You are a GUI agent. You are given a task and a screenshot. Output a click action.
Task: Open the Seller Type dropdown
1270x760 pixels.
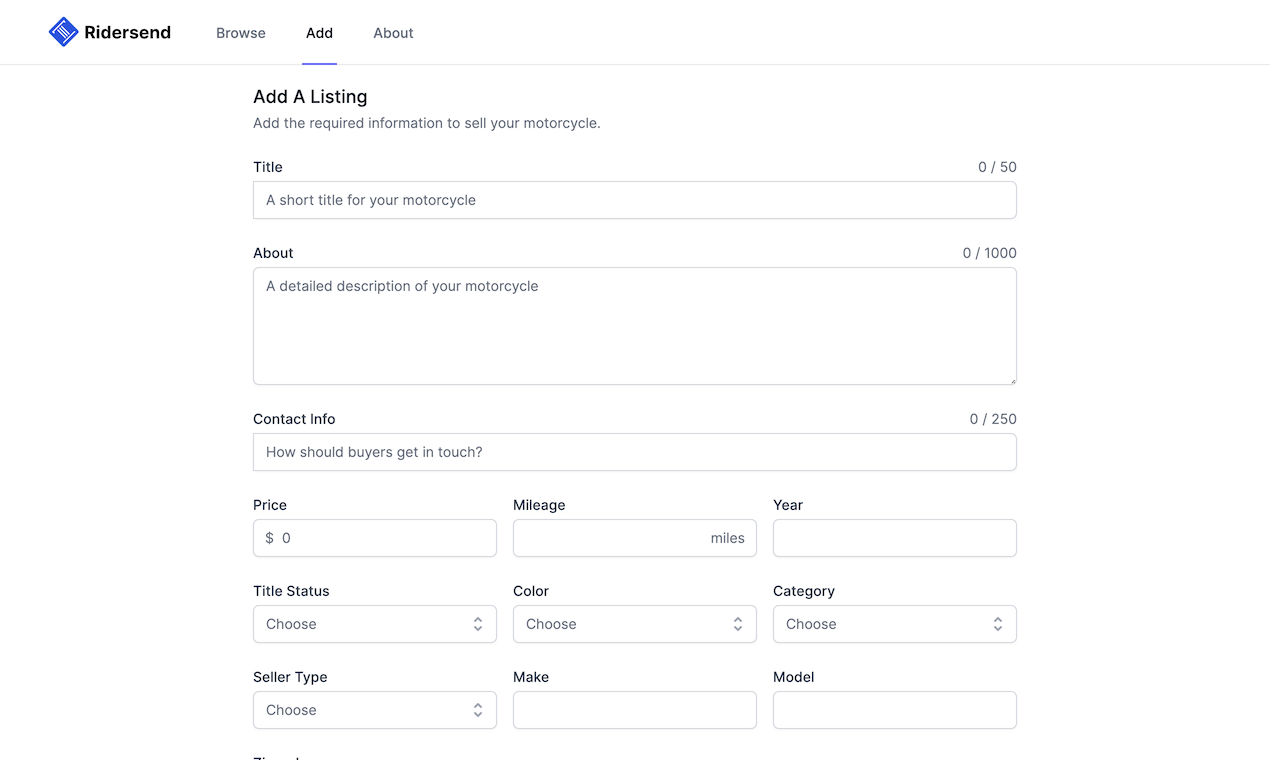coord(375,710)
